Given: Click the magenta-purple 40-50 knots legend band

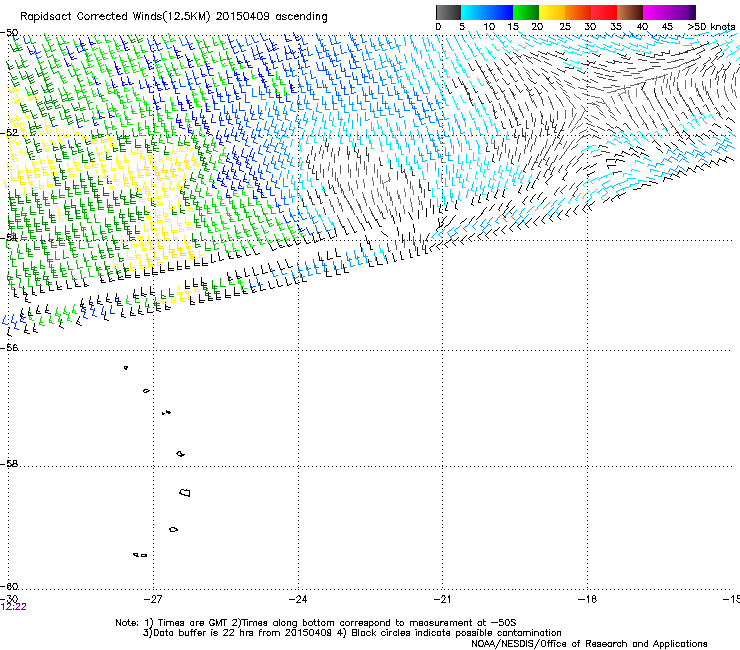Looking at the screenshot, I should click(x=669, y=12).
